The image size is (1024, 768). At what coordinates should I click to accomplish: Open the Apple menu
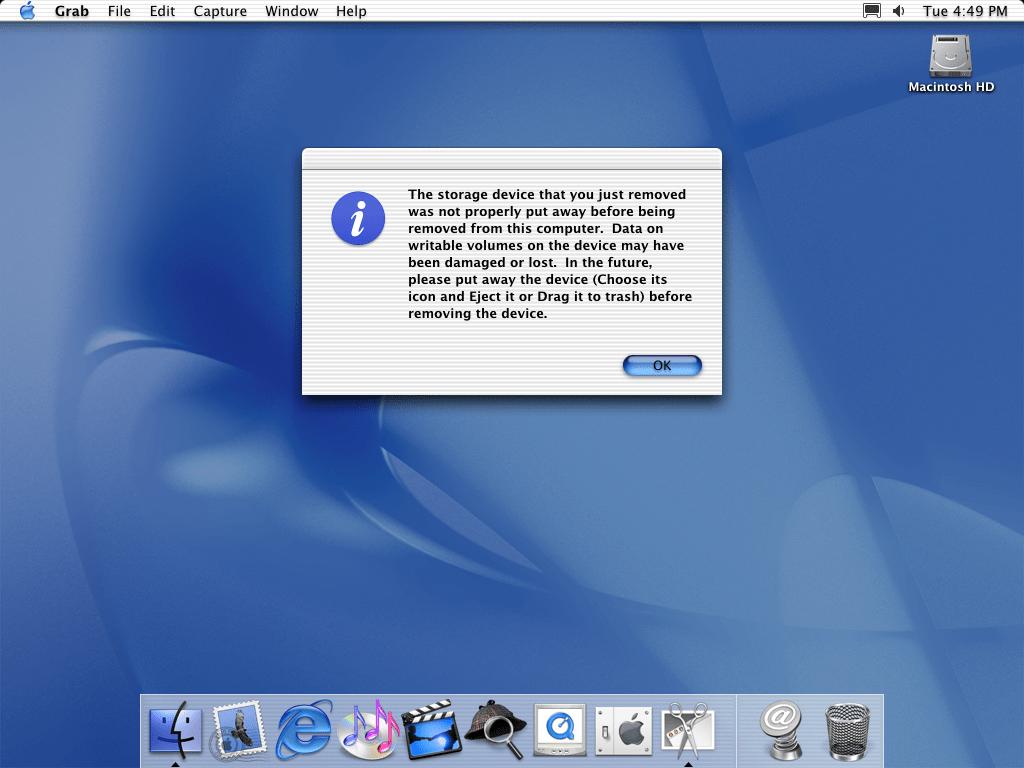(x=27, y=10)
